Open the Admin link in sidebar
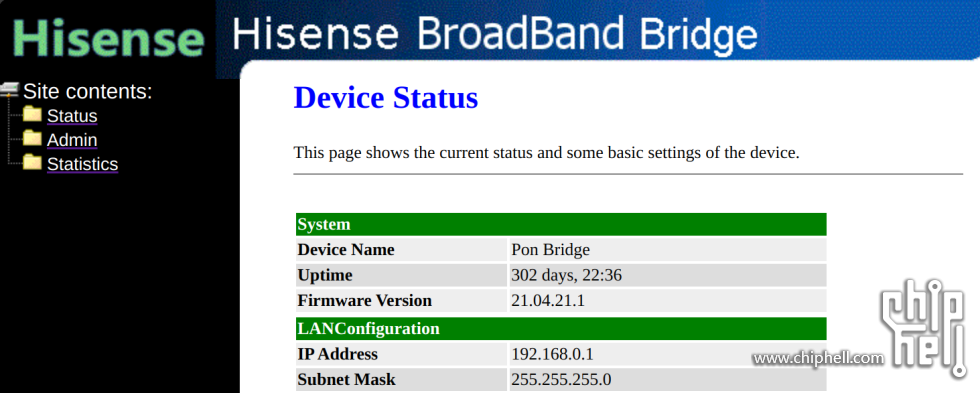The image size is (980, 393). click(x=72, y=140)
